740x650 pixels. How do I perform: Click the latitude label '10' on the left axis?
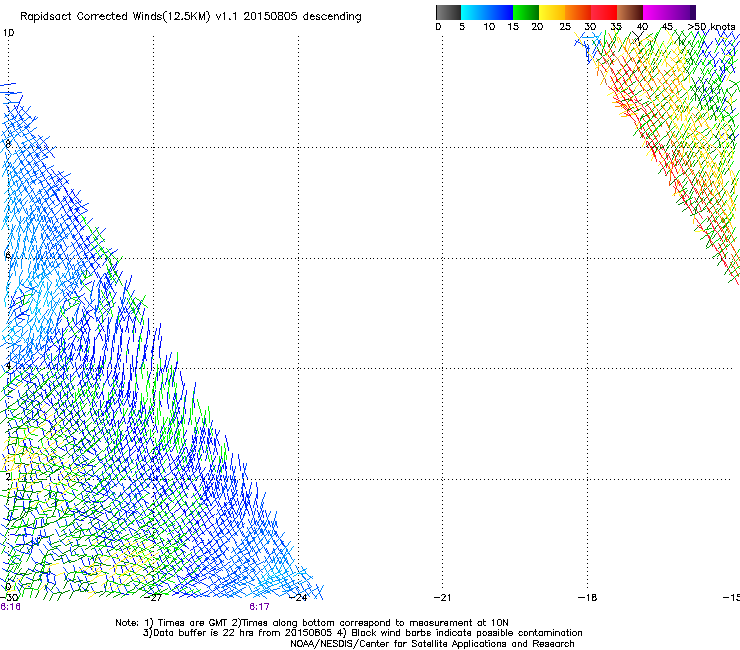8,33
